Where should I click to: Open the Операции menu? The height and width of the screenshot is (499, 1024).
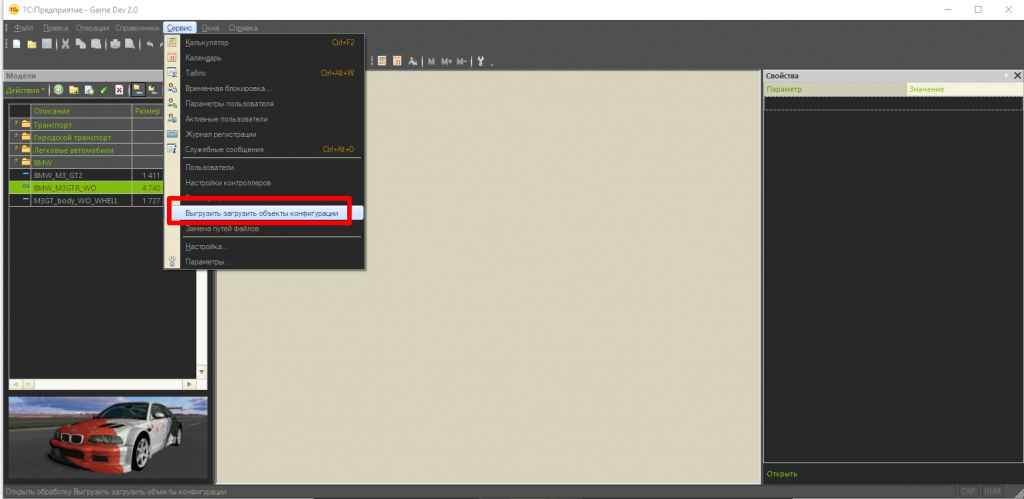(x=92, y=28)
